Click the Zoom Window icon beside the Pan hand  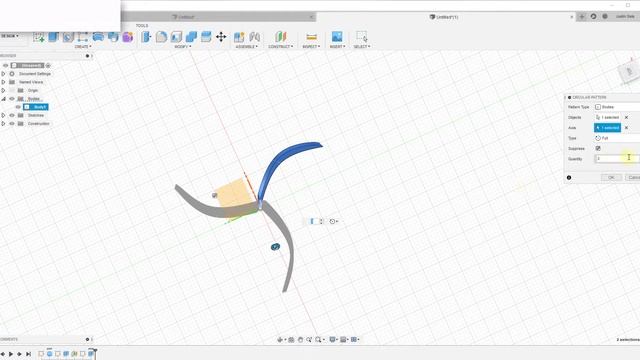tap(309, 340)
